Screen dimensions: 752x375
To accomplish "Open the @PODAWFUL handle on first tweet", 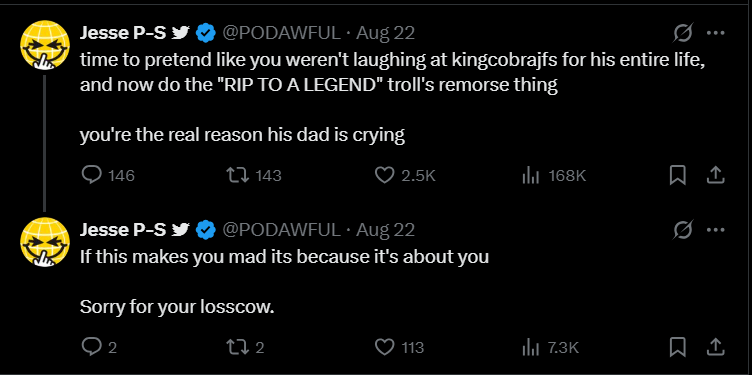I will pyautogui.click(x=281, y=33).
